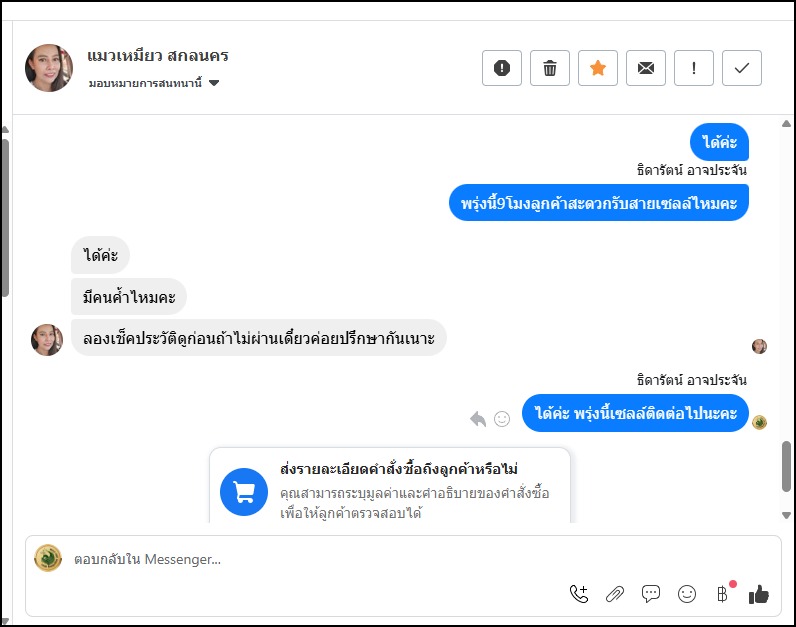The width and height of the screenshot is (796, 627).
Task: Click the baht payment request icon
Action: (x=722, y=594)
